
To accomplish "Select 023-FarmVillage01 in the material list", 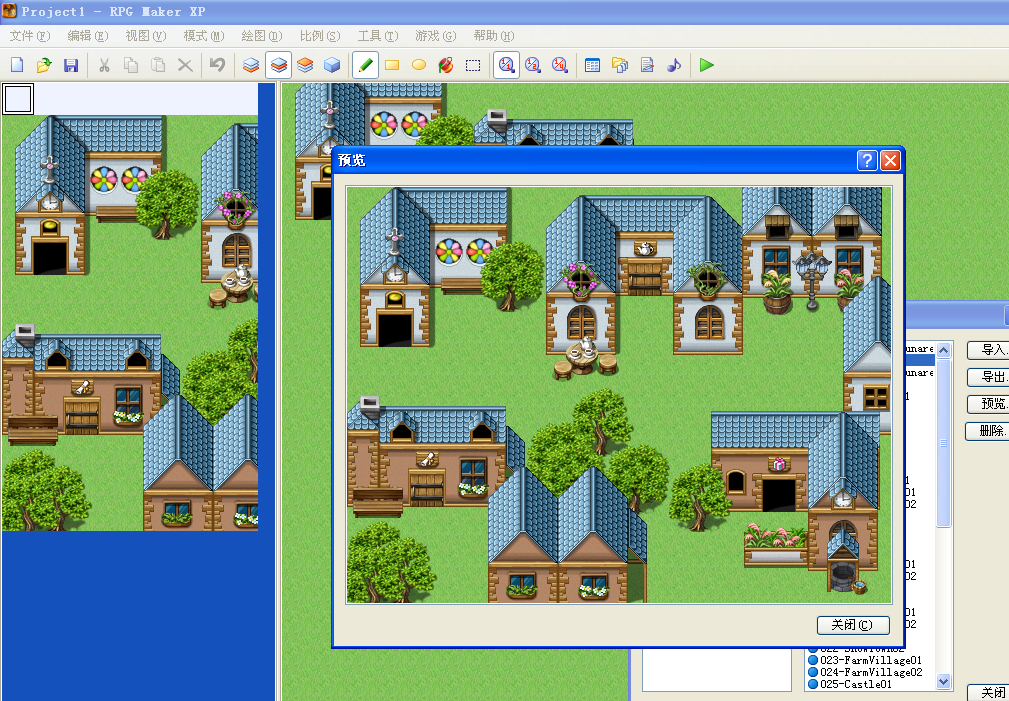I will [x=871, y=660].
